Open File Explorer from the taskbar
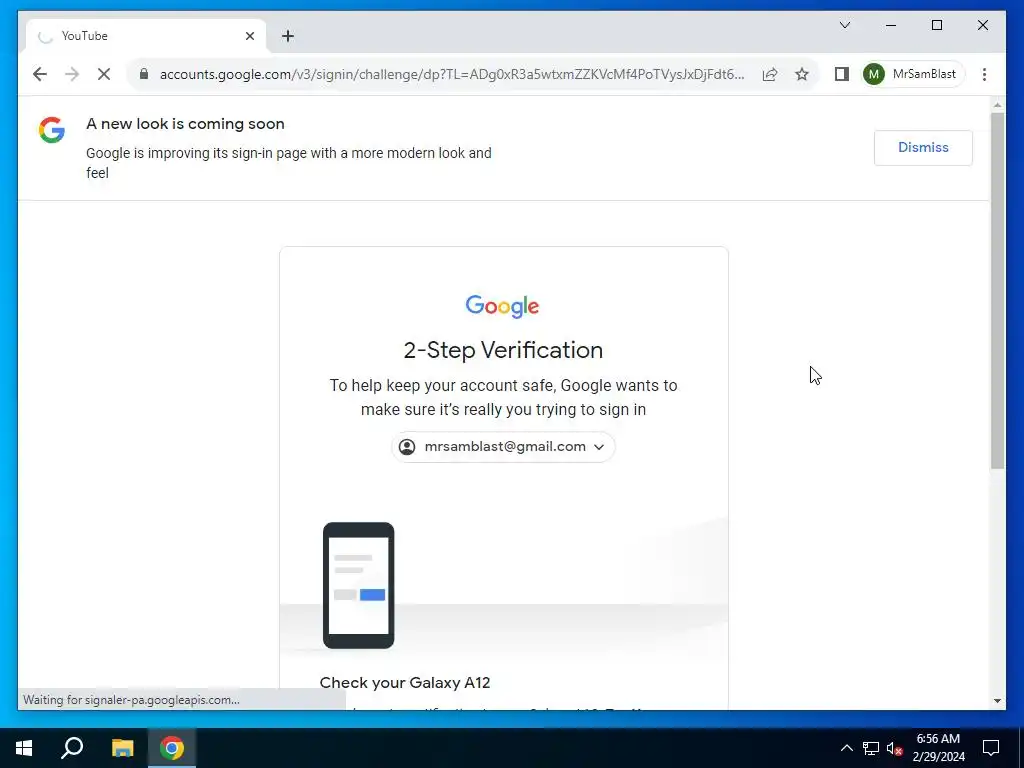Viewport: 1024px width, 768px height. click(122, 748)
